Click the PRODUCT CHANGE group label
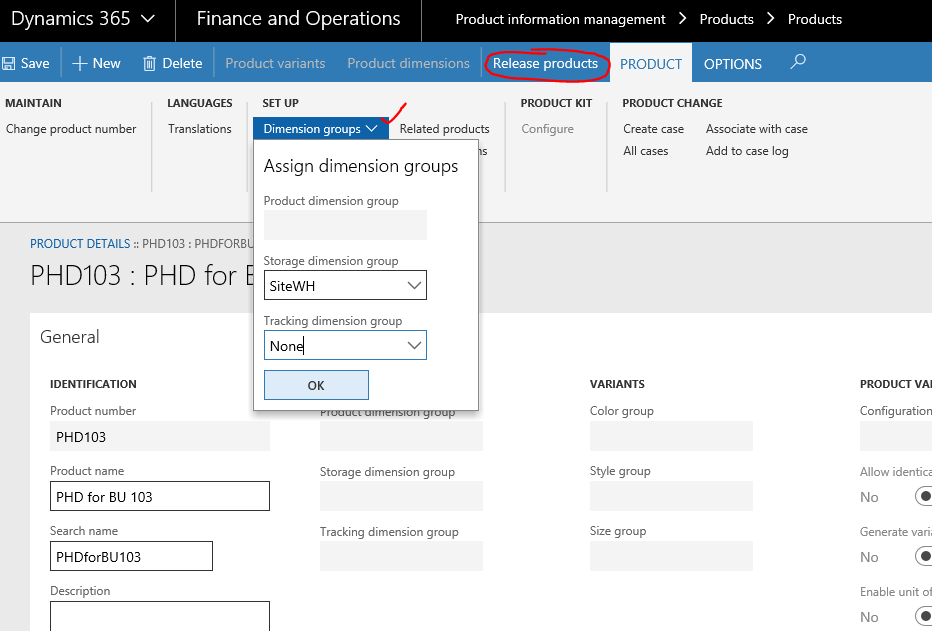This screenshot has height=631, width=932. pyautogui.click(x=672, y=103)
